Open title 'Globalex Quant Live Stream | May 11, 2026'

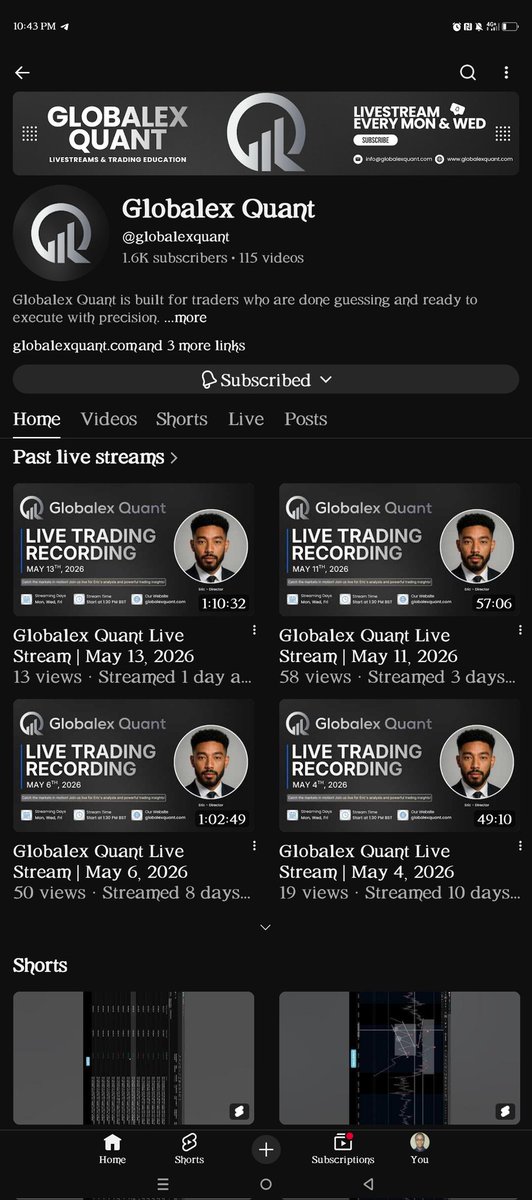point(368,646)
